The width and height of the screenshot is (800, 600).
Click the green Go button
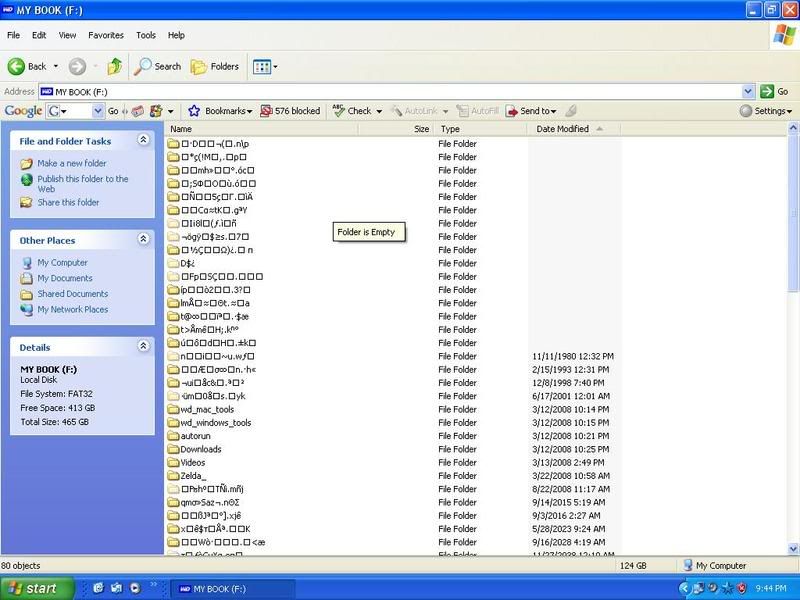click(x=774, y=91)
